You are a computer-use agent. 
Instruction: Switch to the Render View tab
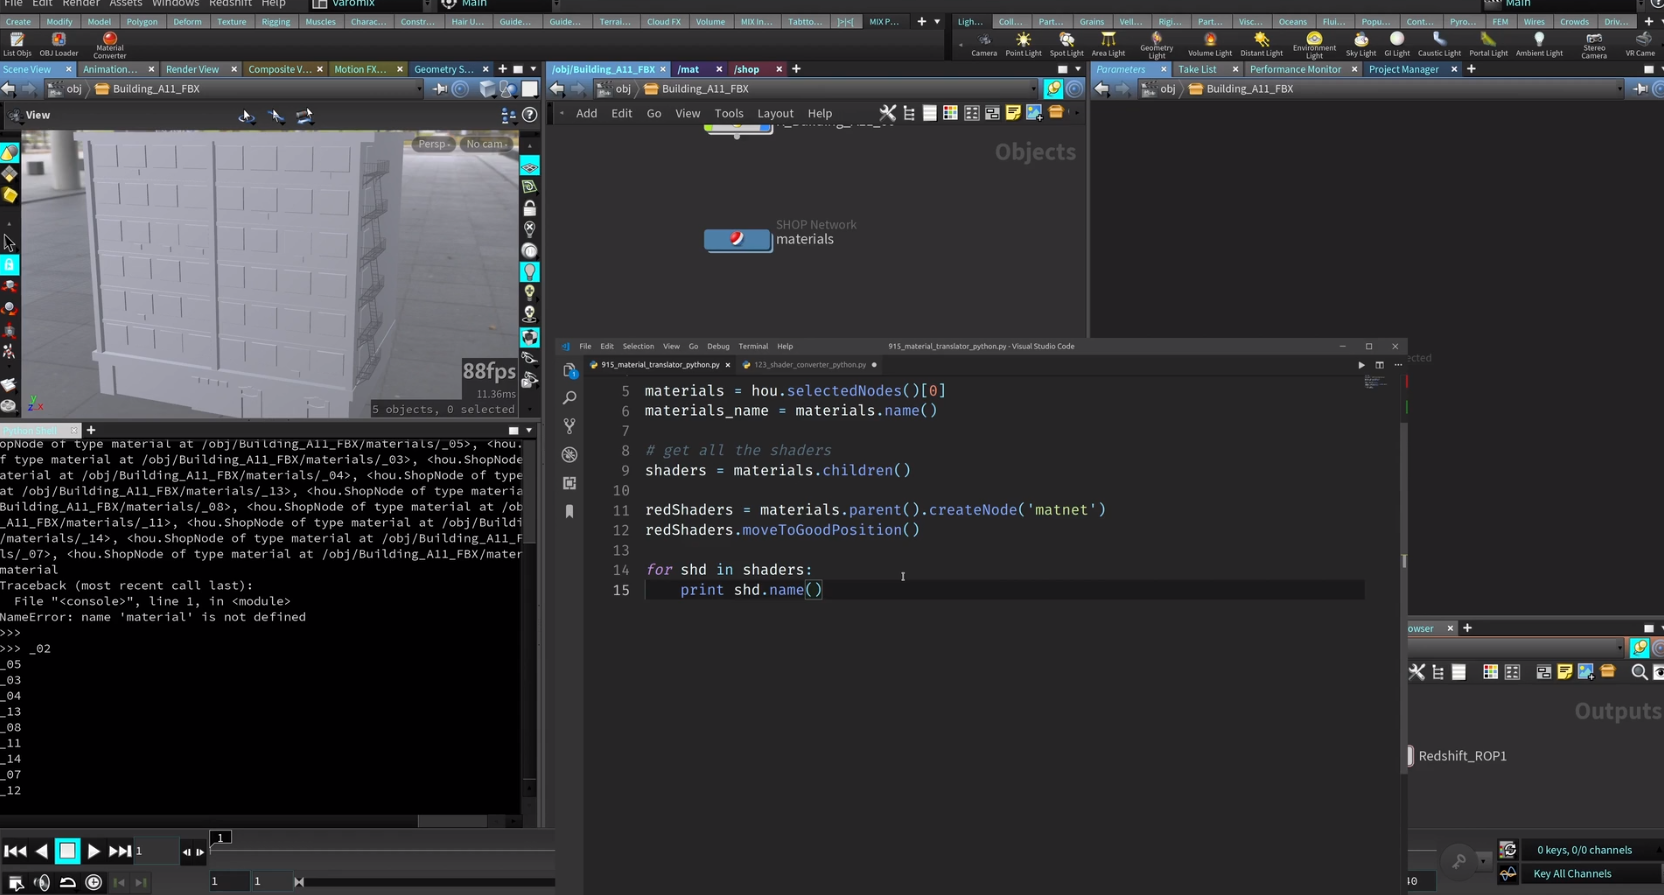click(192, 69)
